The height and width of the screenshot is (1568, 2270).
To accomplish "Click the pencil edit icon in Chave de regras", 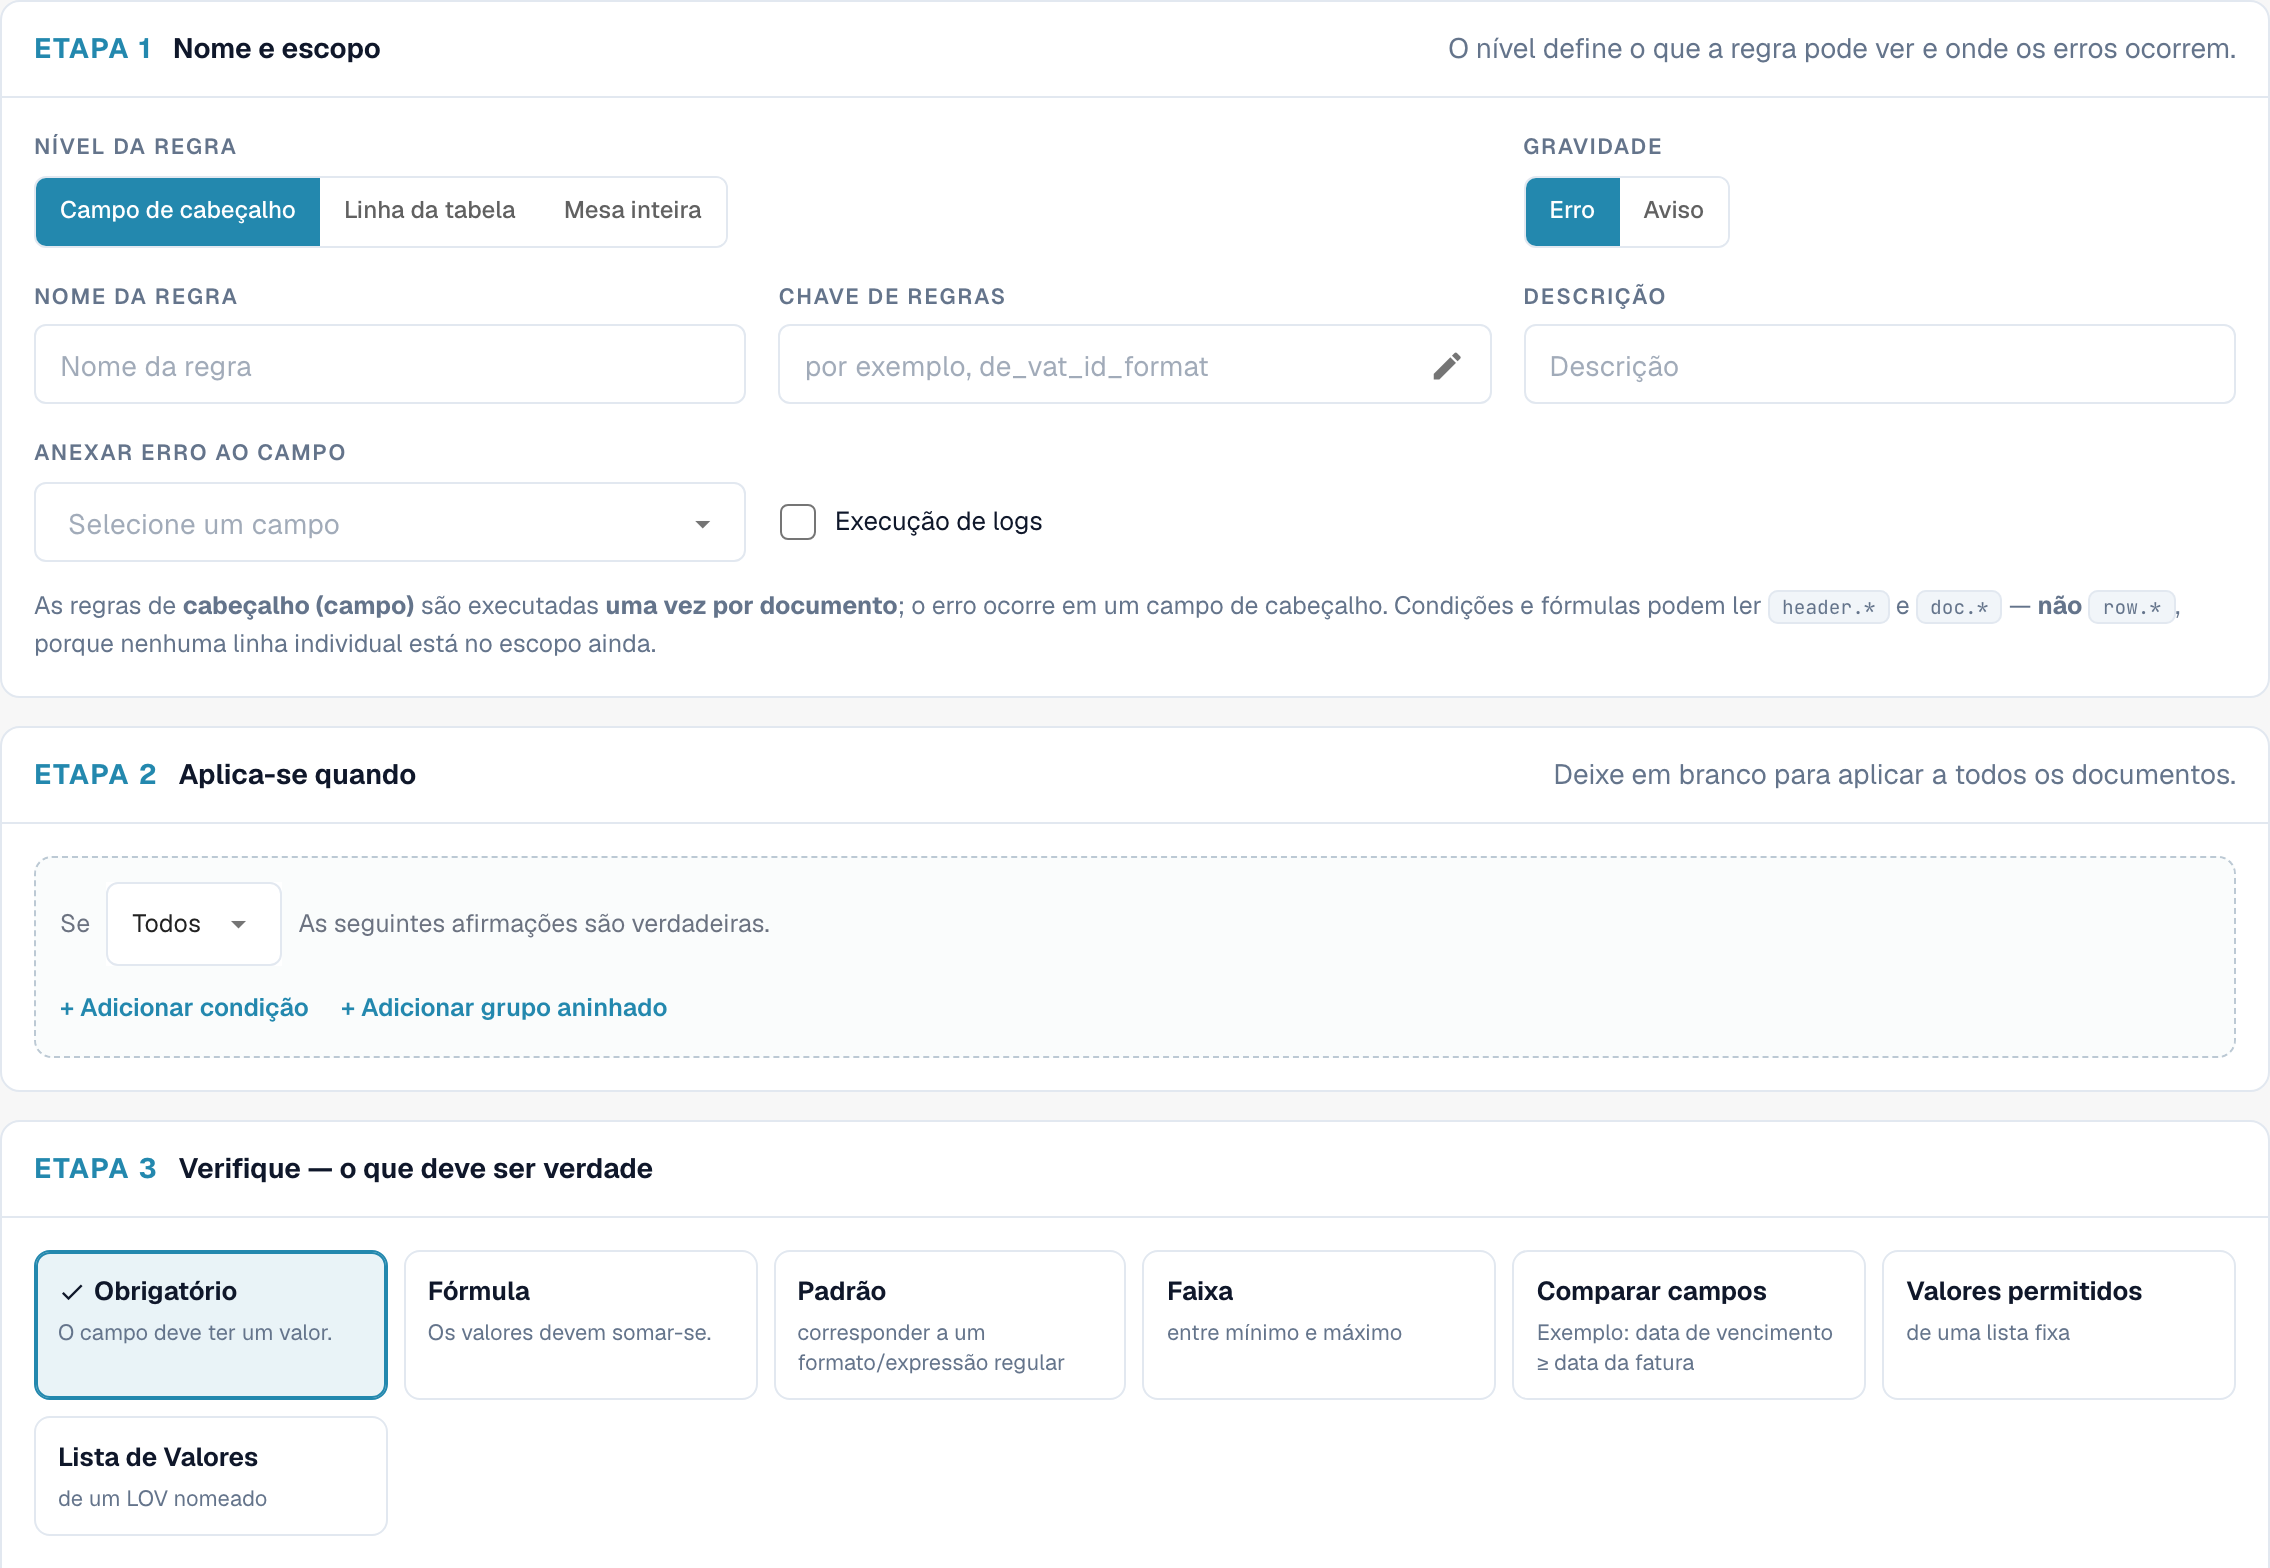I will (x=1446, y=366).
